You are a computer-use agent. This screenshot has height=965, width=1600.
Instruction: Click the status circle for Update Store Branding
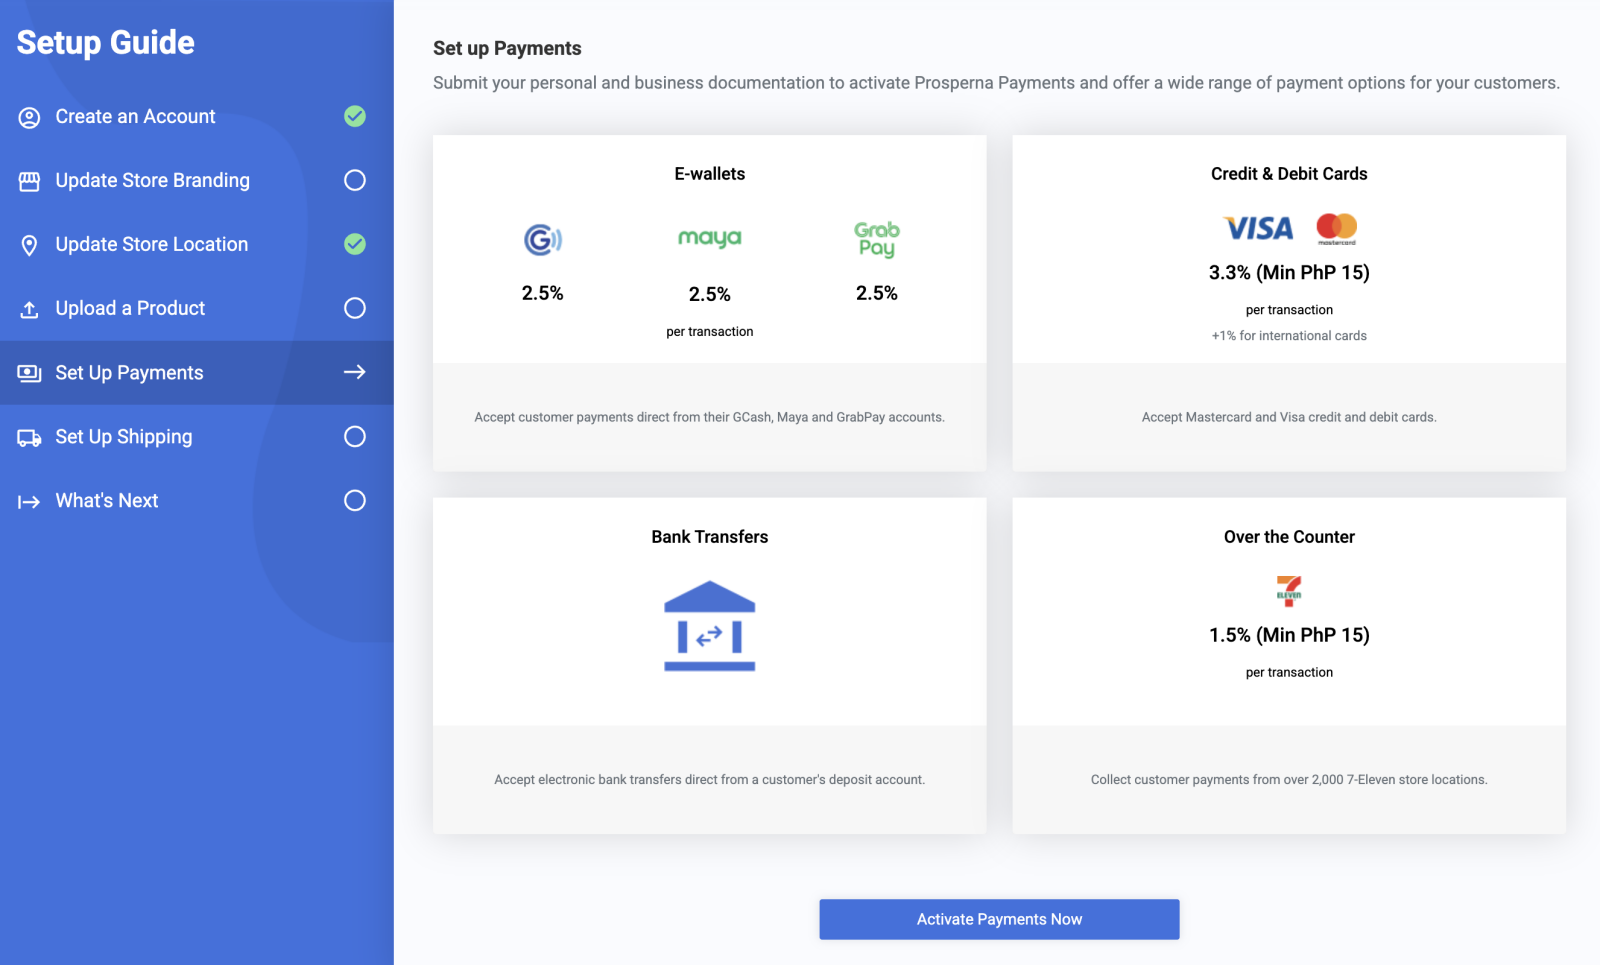pos(355,180)
